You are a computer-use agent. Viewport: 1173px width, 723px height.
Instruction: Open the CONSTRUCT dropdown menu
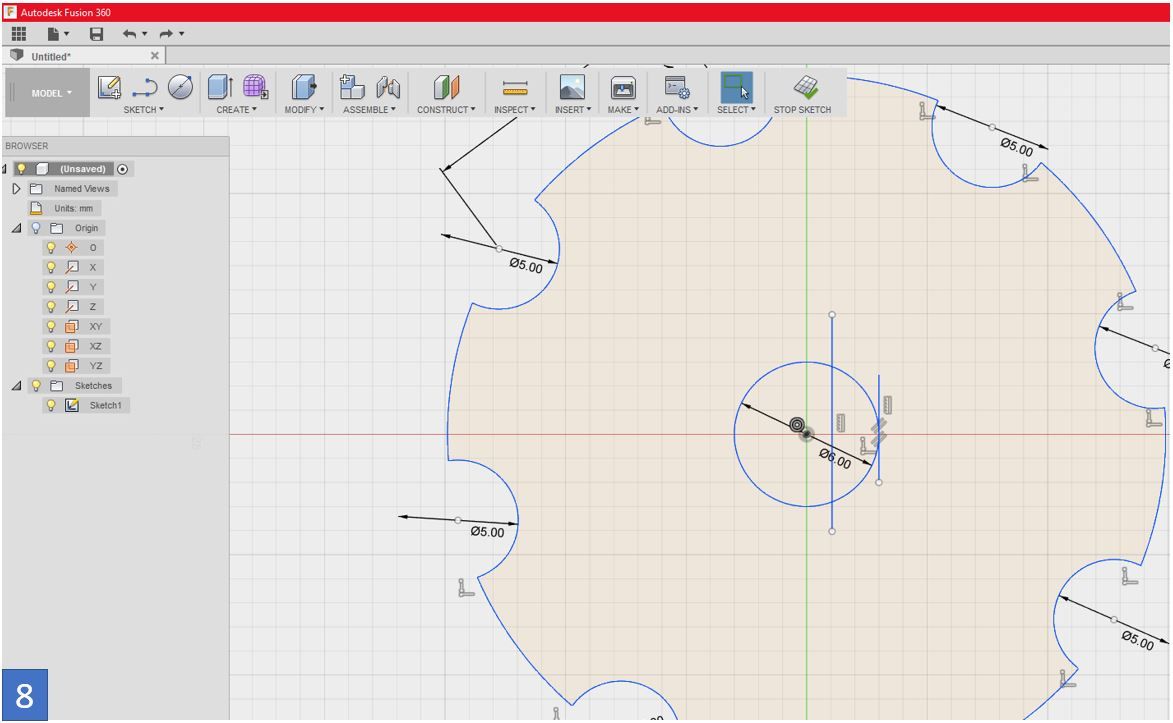(446, 109)
